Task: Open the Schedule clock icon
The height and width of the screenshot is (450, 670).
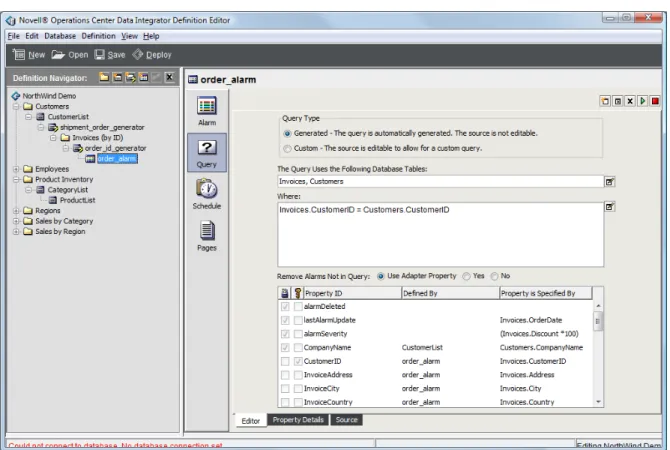Action: tap(207, 189)
